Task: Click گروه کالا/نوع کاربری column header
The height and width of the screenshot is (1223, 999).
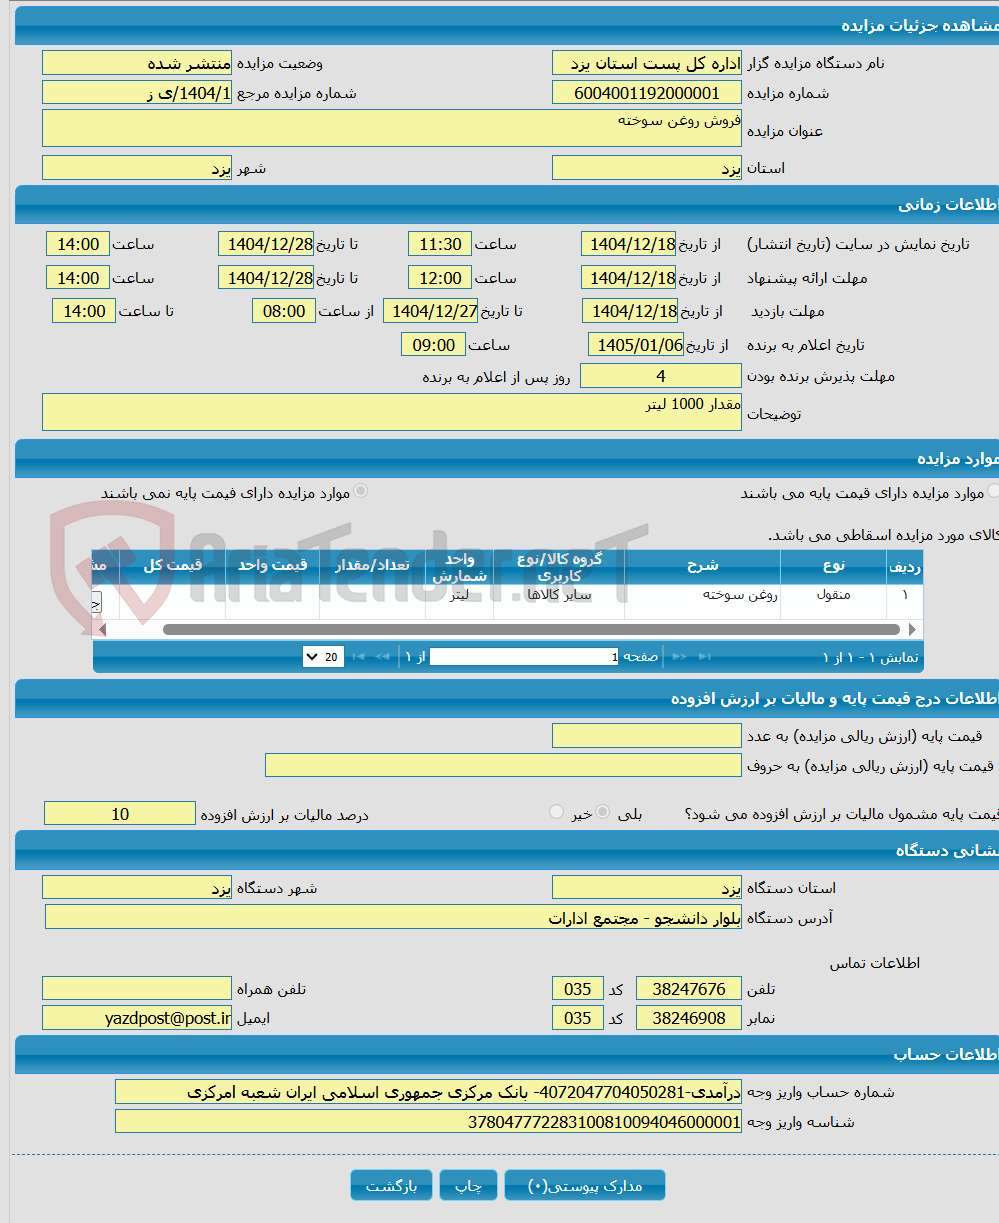Action: pyautogui.click(x=559, y=567)
